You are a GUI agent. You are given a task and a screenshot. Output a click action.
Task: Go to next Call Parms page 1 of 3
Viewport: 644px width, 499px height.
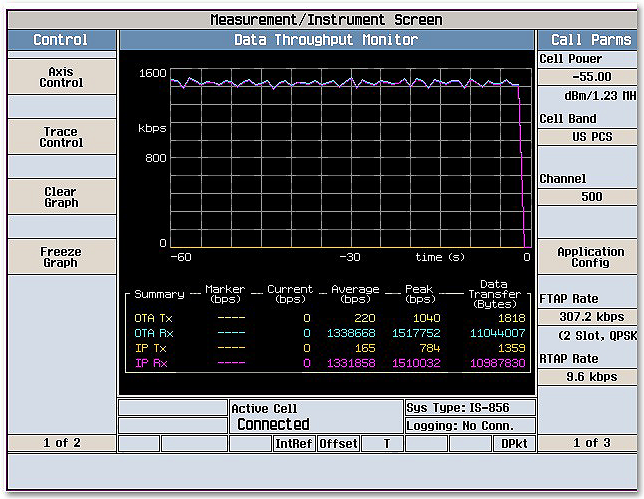(x=590, y=443)
